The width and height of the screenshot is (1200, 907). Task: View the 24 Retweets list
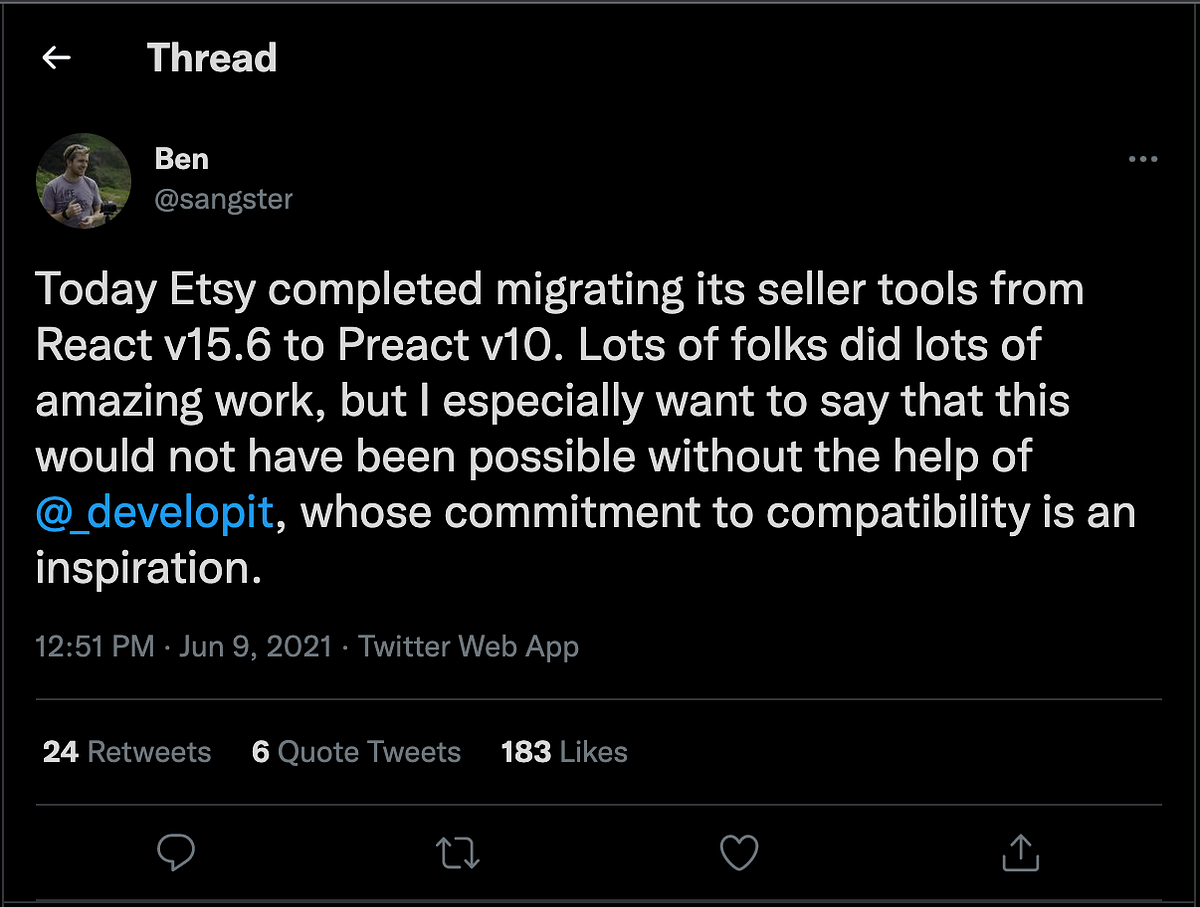126,751
